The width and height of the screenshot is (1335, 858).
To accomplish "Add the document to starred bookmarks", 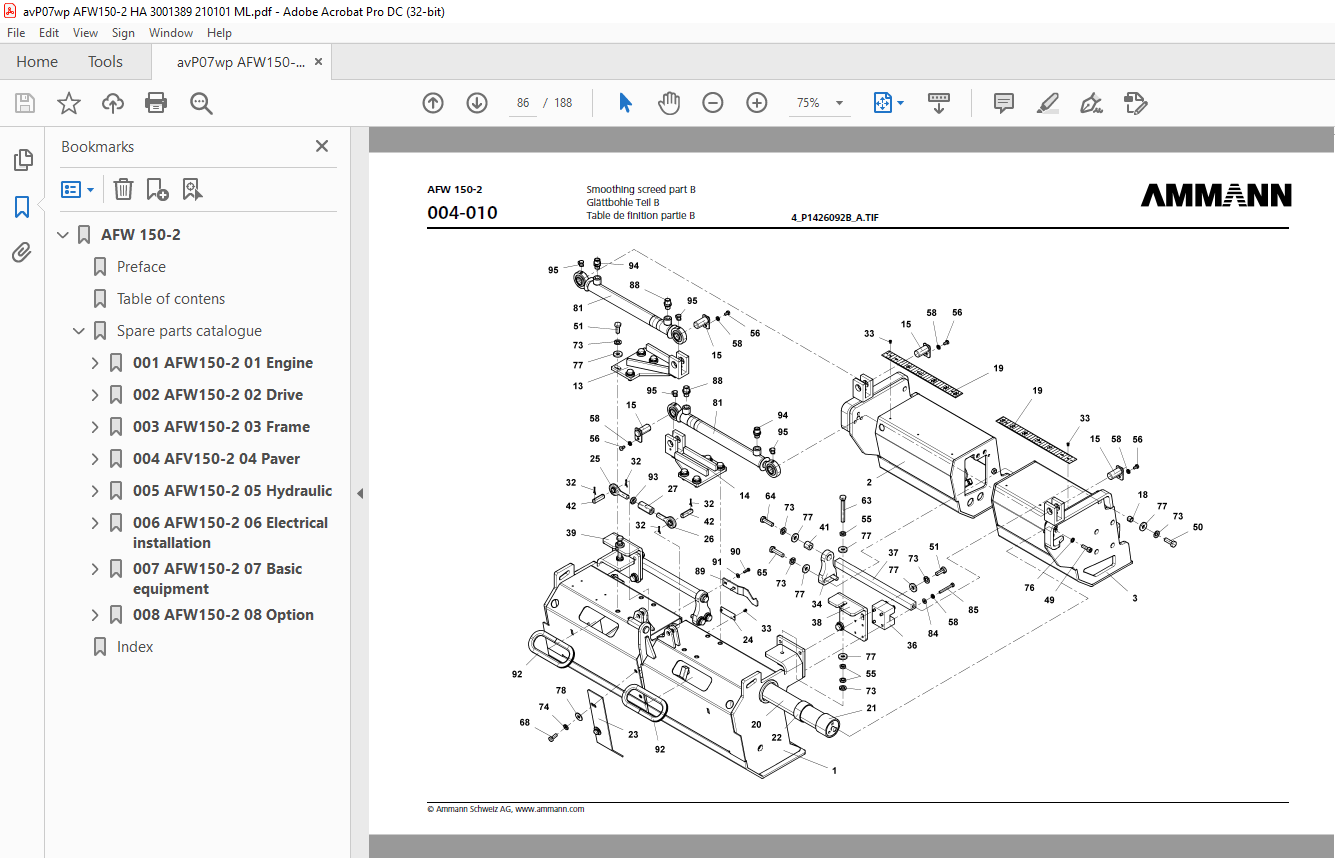I will pos(68,103).
